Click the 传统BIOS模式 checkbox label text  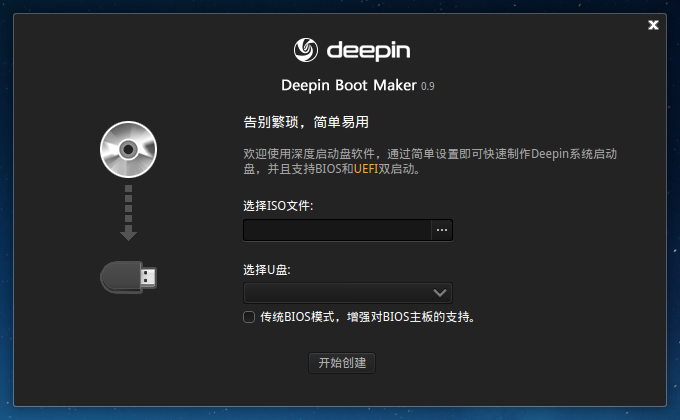coord(367,317)
